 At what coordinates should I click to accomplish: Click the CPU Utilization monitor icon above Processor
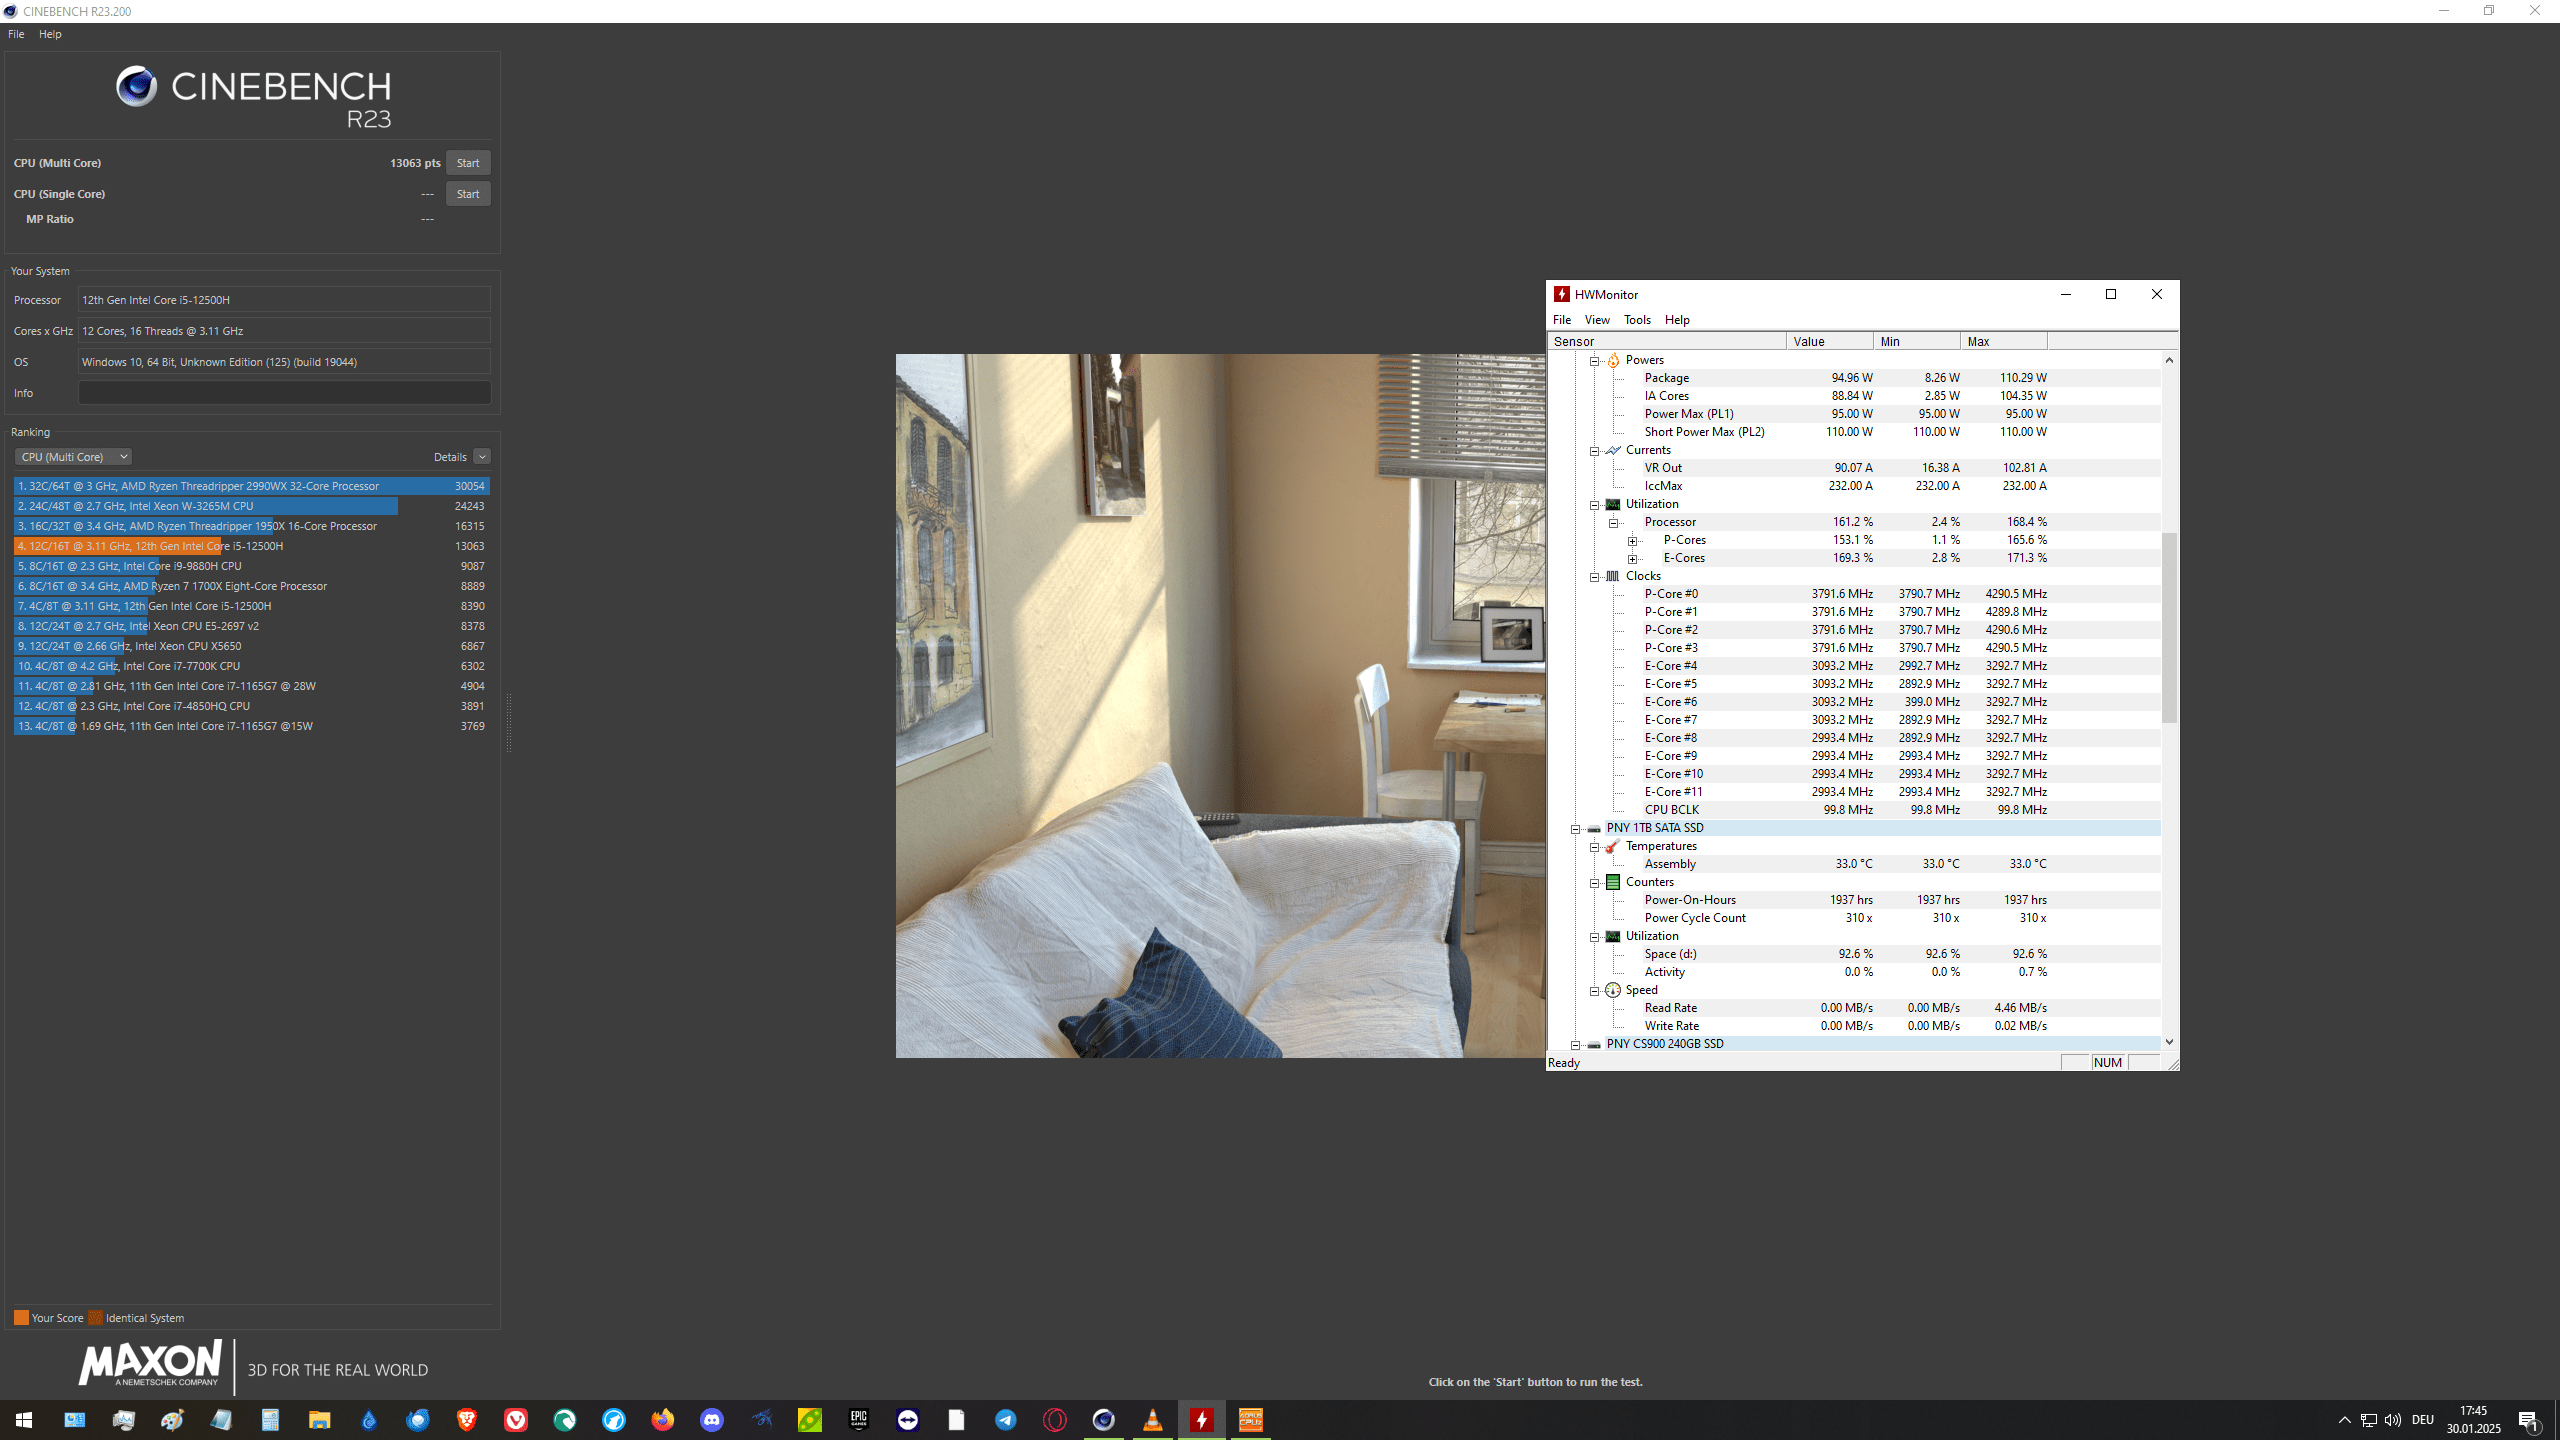tap(1613, 504)
